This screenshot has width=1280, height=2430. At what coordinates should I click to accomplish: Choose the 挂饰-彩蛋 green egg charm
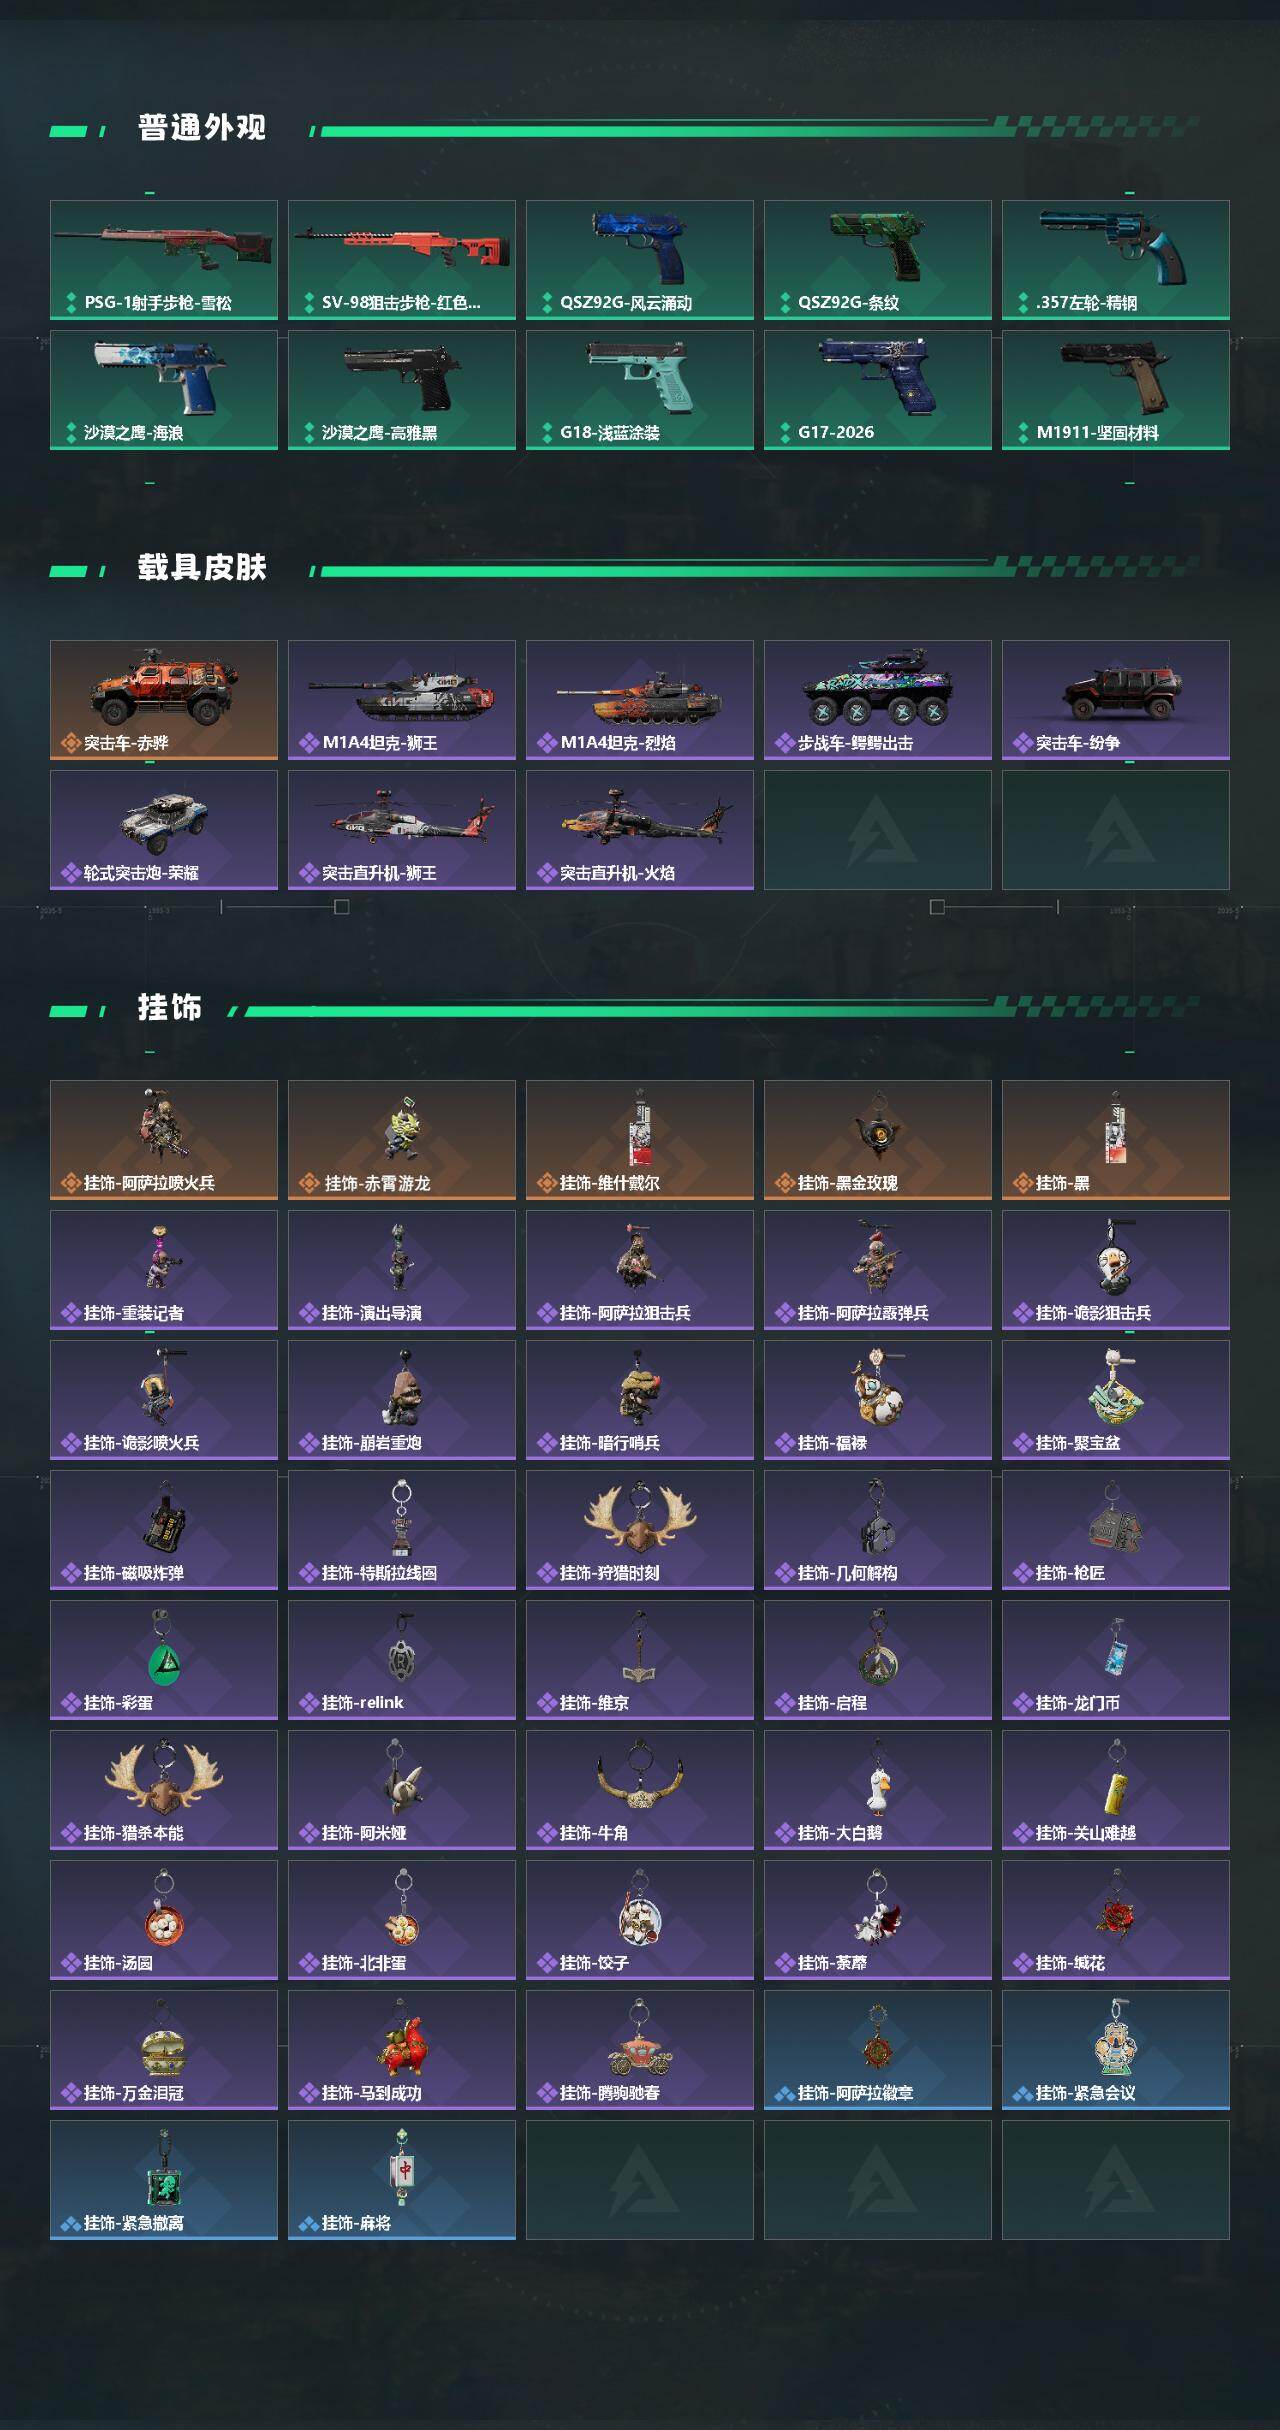[164, 1660]
